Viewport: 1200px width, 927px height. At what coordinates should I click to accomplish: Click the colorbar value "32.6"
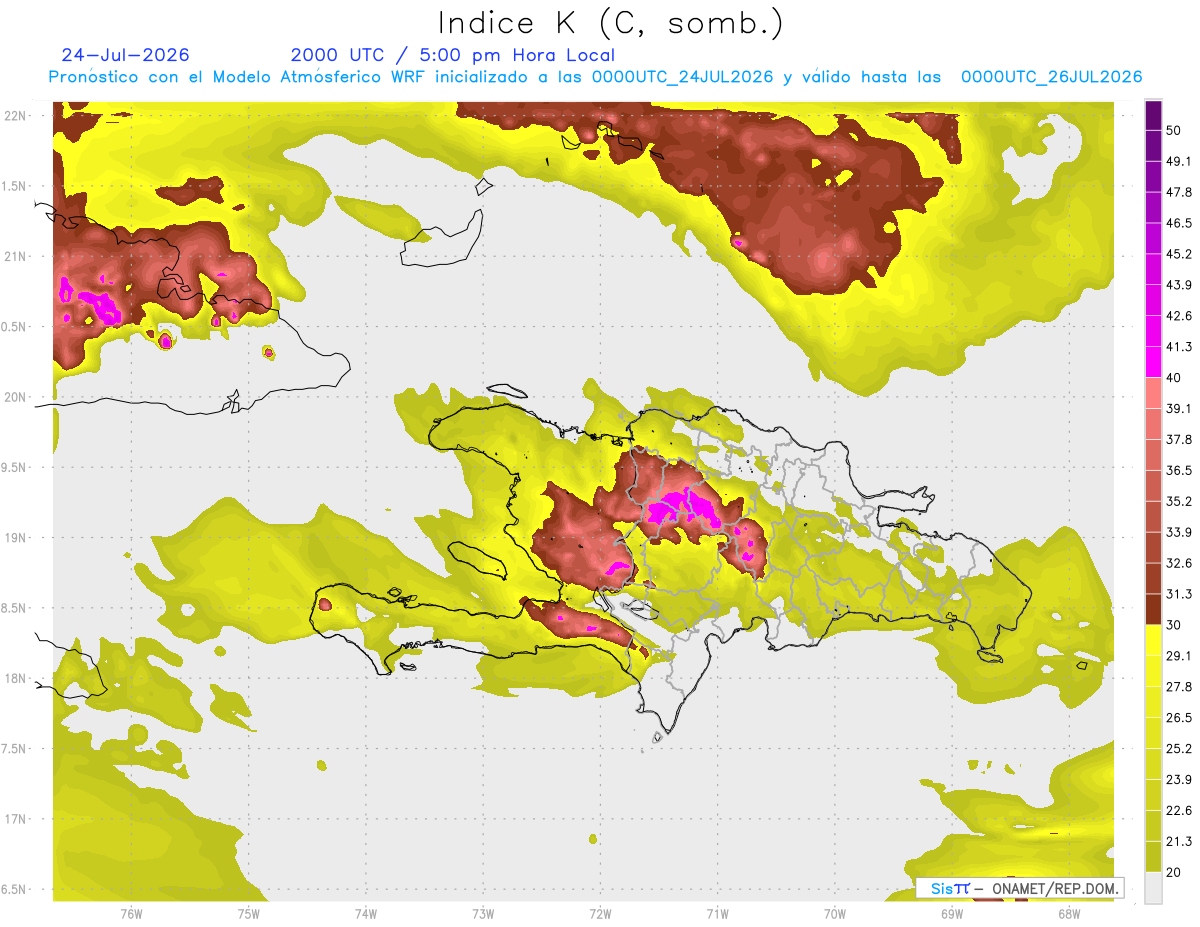click(1179, 563)
